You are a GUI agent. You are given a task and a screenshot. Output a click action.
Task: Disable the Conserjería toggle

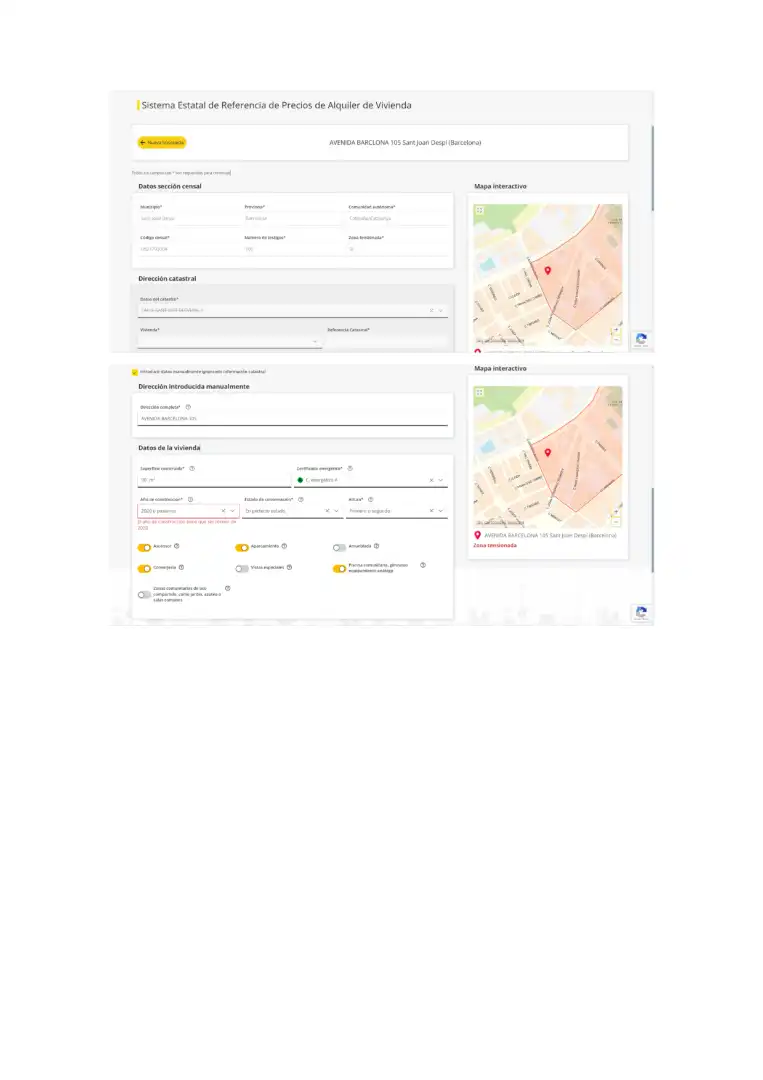[x=144, y=569]
